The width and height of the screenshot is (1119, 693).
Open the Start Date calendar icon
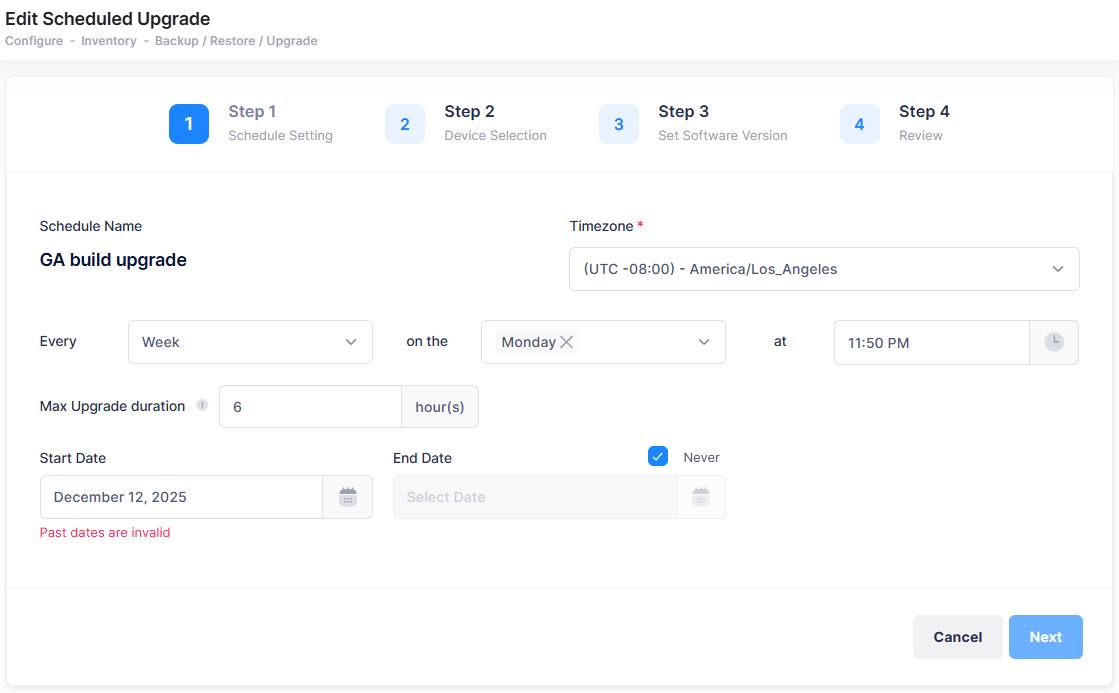(347, 497)
